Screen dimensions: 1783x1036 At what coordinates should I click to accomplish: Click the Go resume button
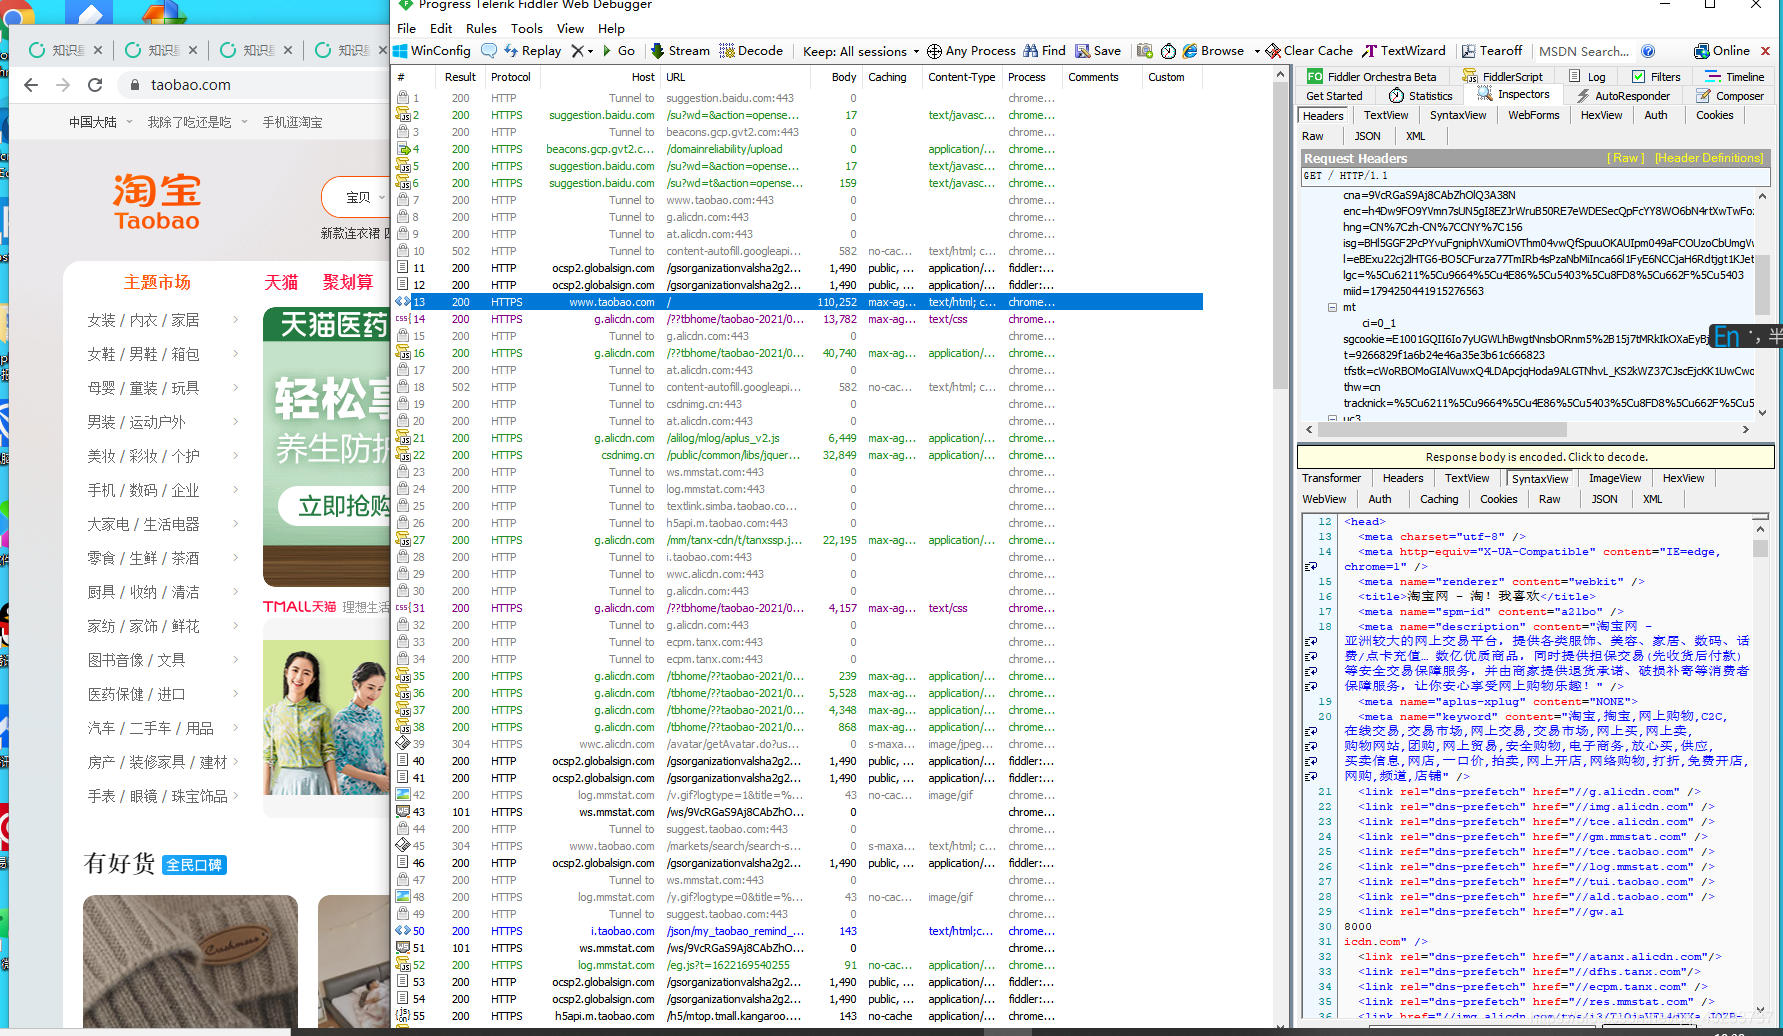click(618, 51)
